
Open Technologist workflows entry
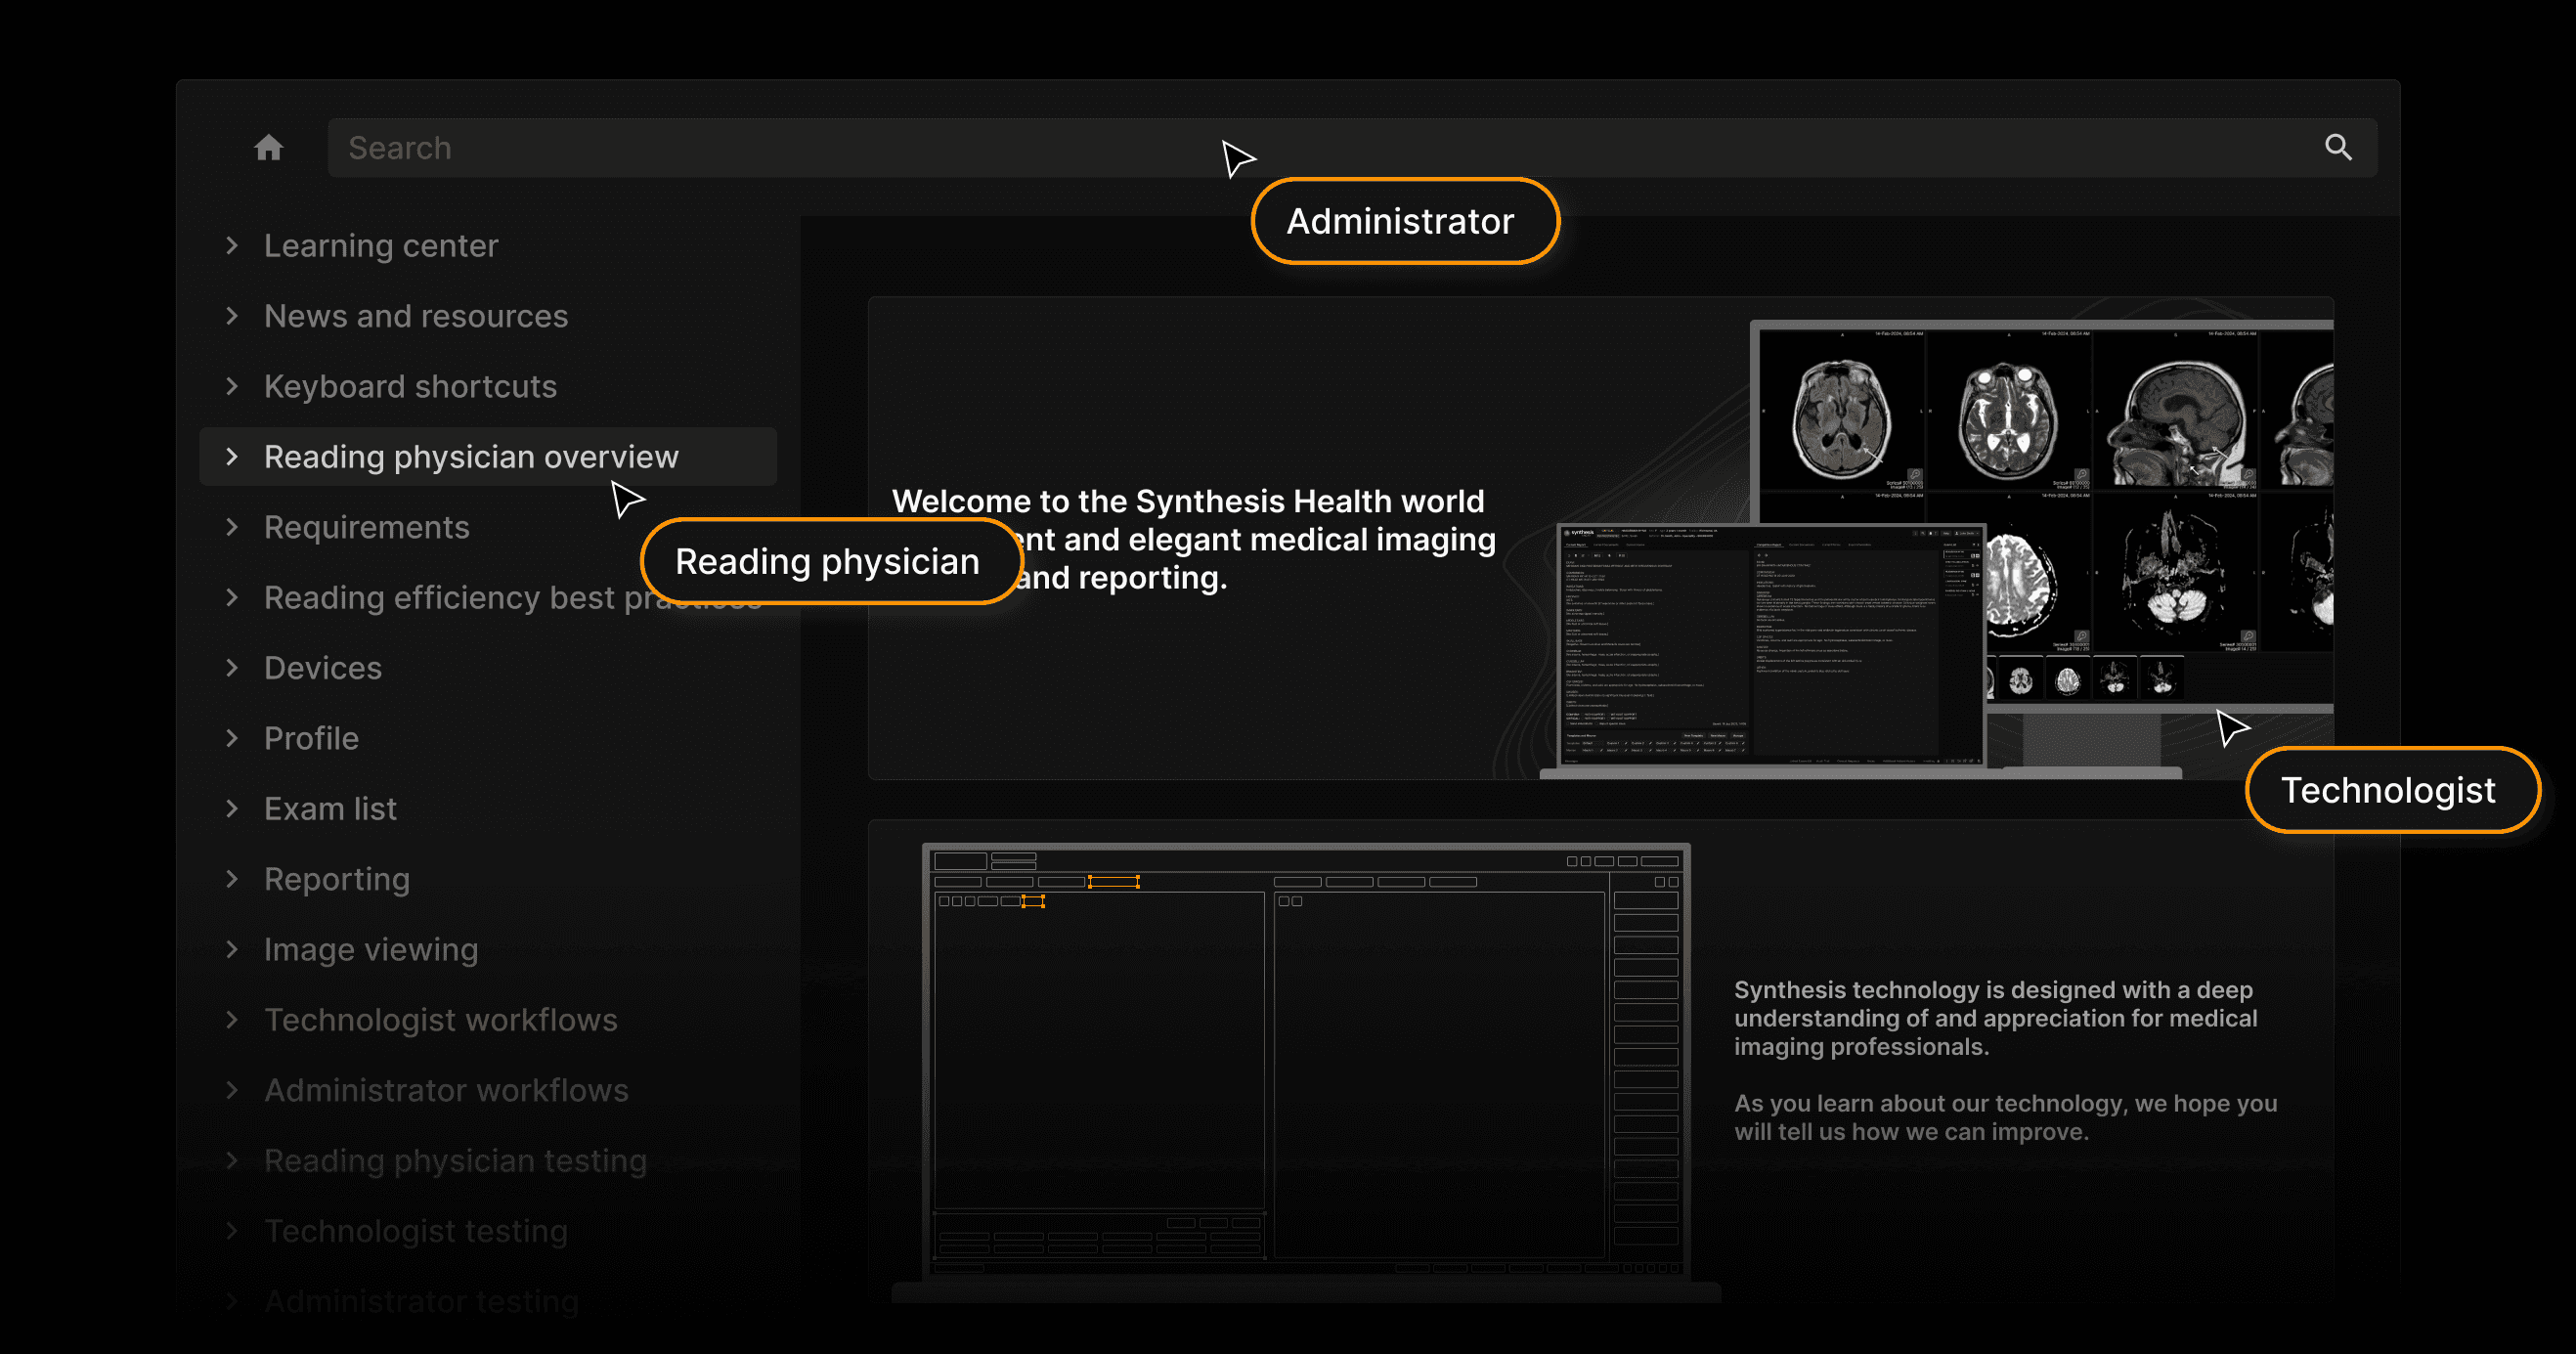tap(440, 1020)
